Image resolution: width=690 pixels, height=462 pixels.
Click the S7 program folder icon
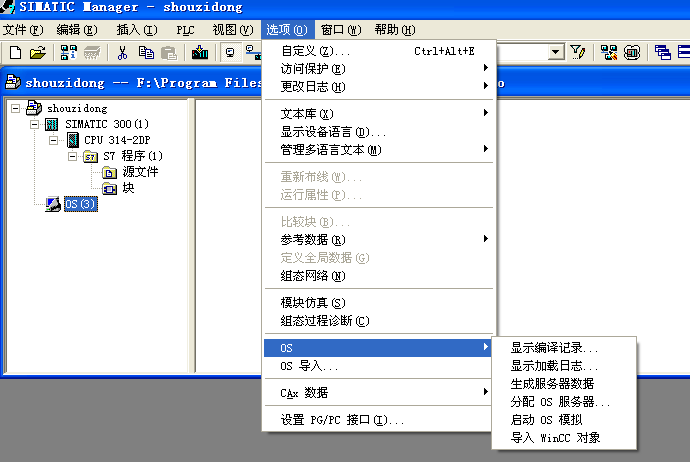coord(91,156)
